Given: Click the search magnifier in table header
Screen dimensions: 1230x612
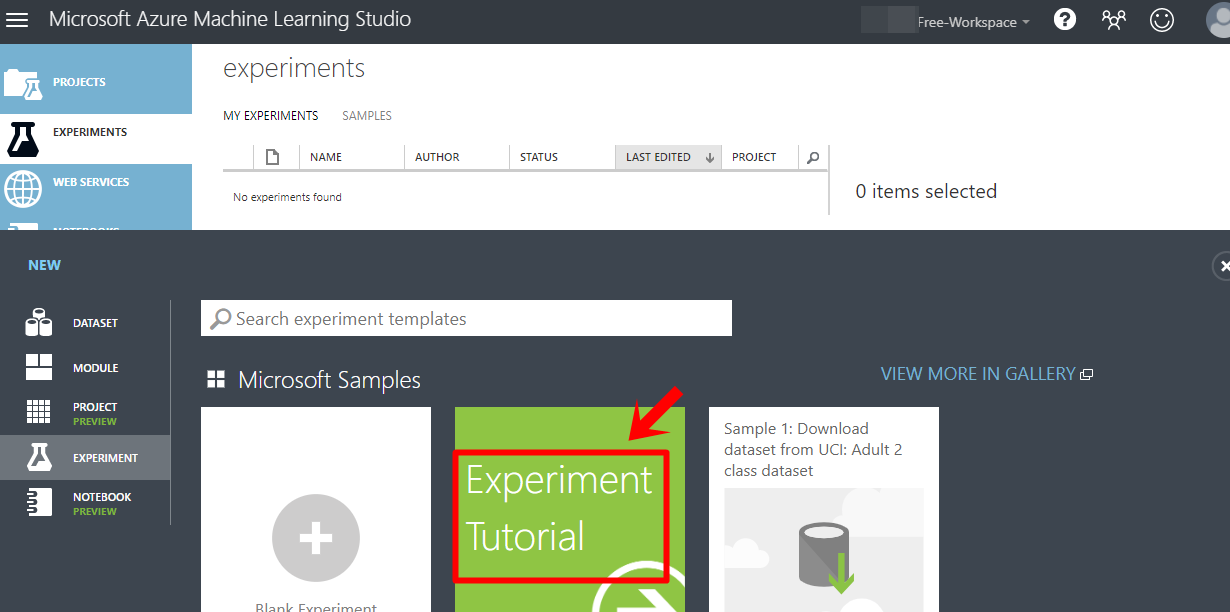Looking at the screenshot, I should pos(813,157).
